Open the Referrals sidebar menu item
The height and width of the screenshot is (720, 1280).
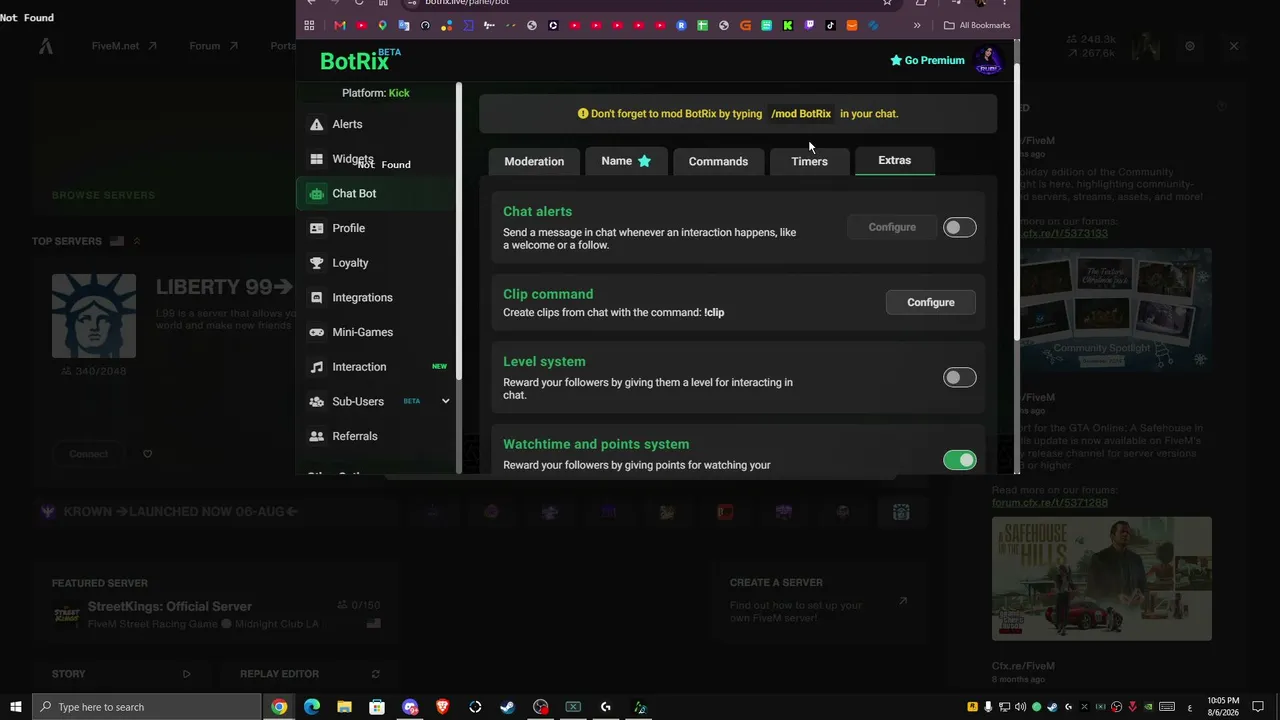[x=377, y=436]
